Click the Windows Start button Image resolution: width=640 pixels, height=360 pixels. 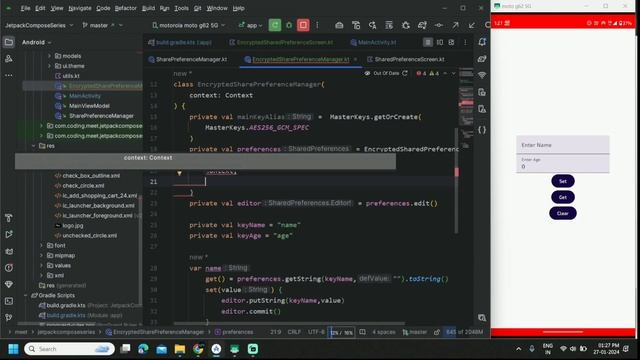(x=13, y=349)
